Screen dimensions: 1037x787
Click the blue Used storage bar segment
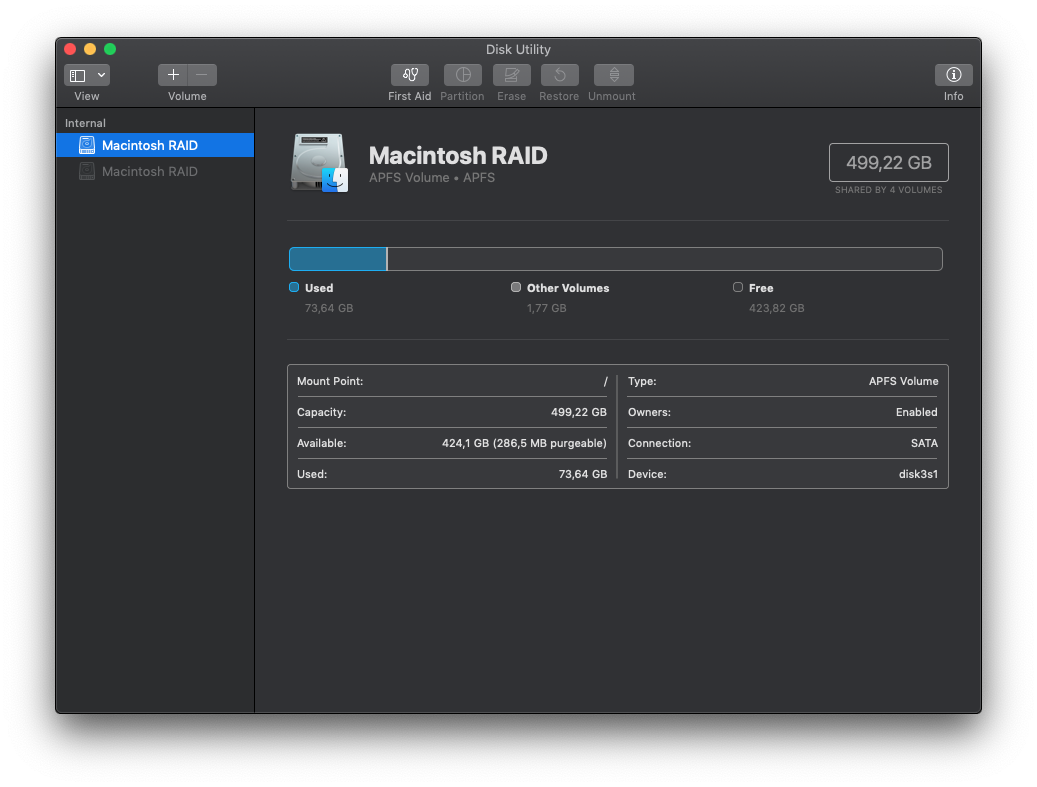click(338, 259)
